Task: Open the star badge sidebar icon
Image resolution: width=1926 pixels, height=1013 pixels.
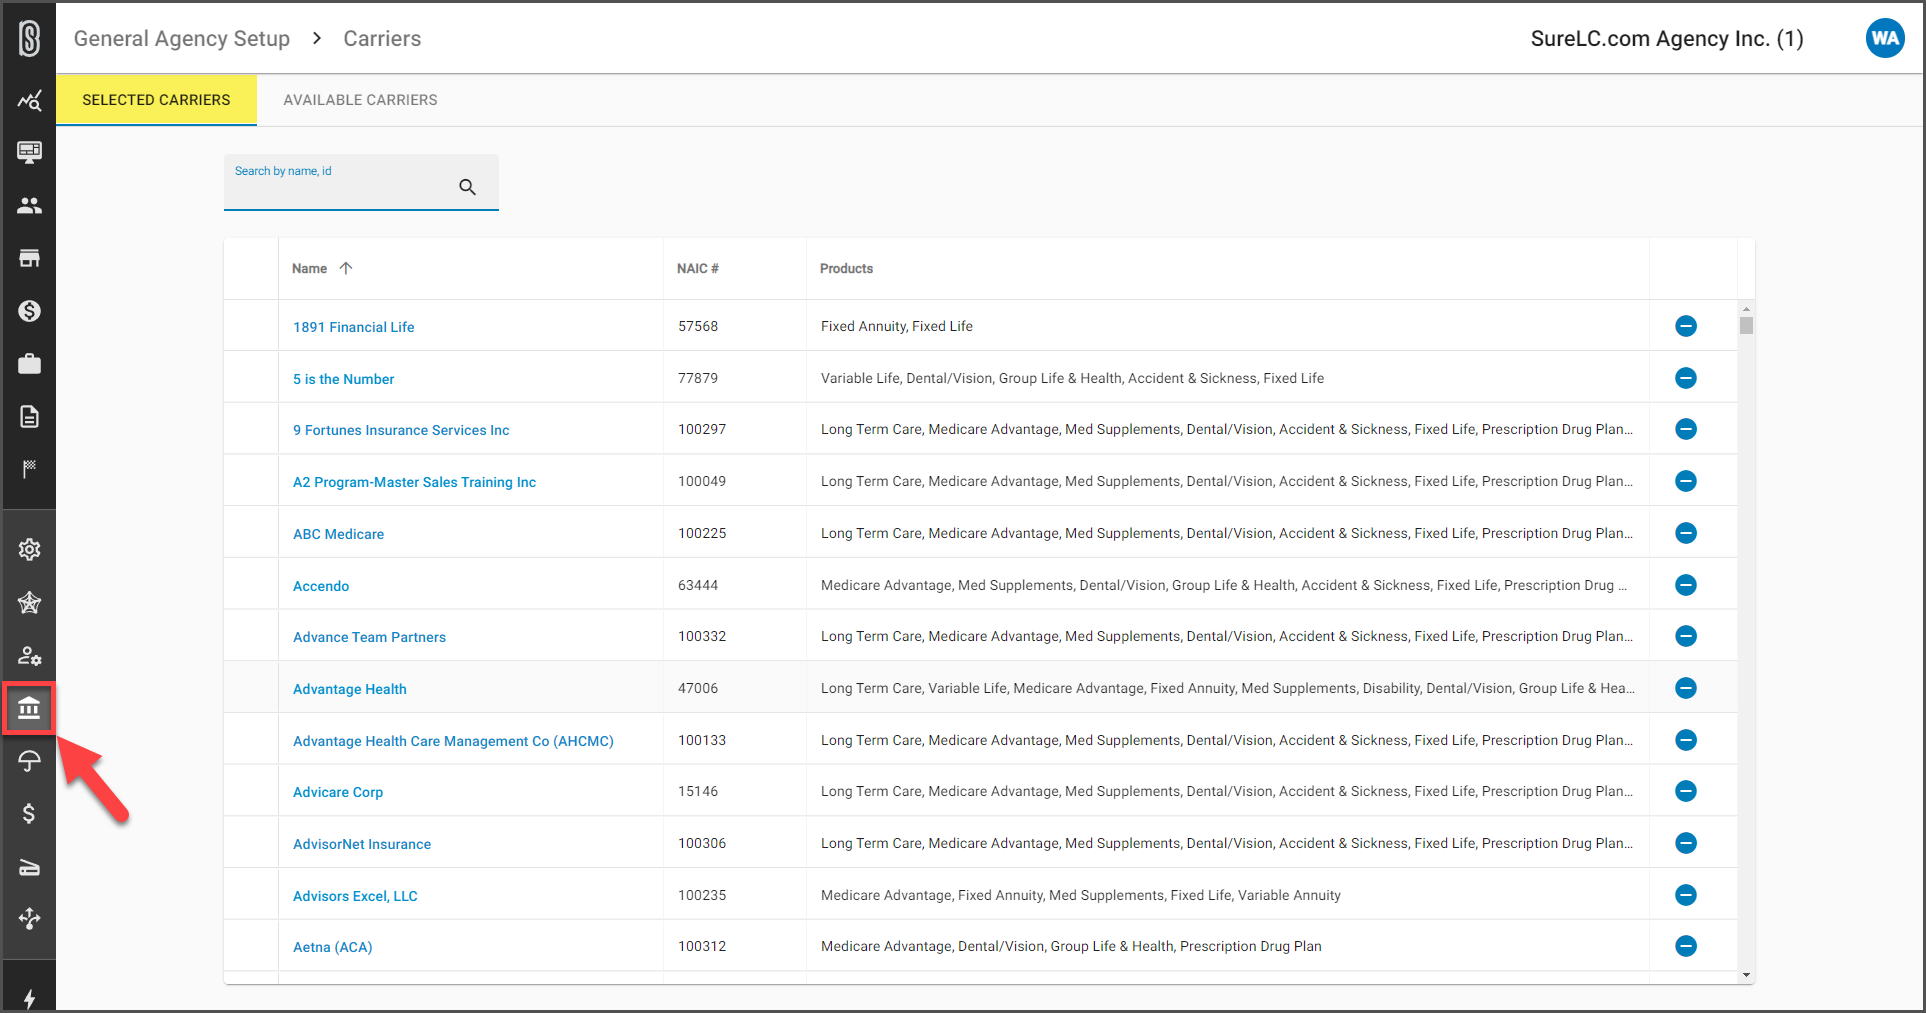Action: coord(30,602)
